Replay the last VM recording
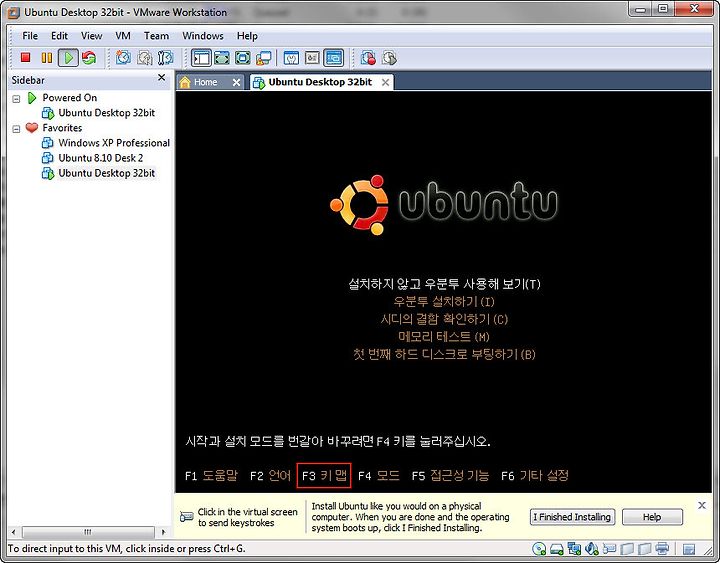The image size is (720, 563). pyautogui.click(x=389, y=58)
